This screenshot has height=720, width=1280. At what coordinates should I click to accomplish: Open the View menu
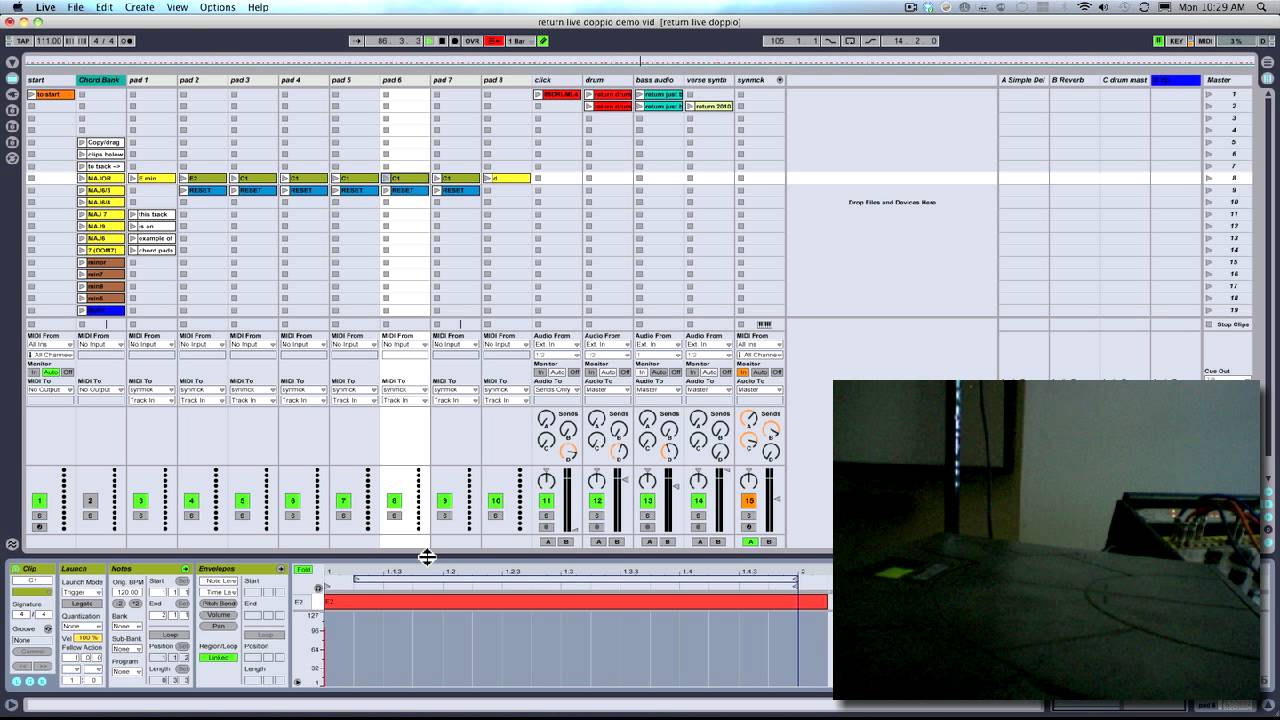point(177,7)
